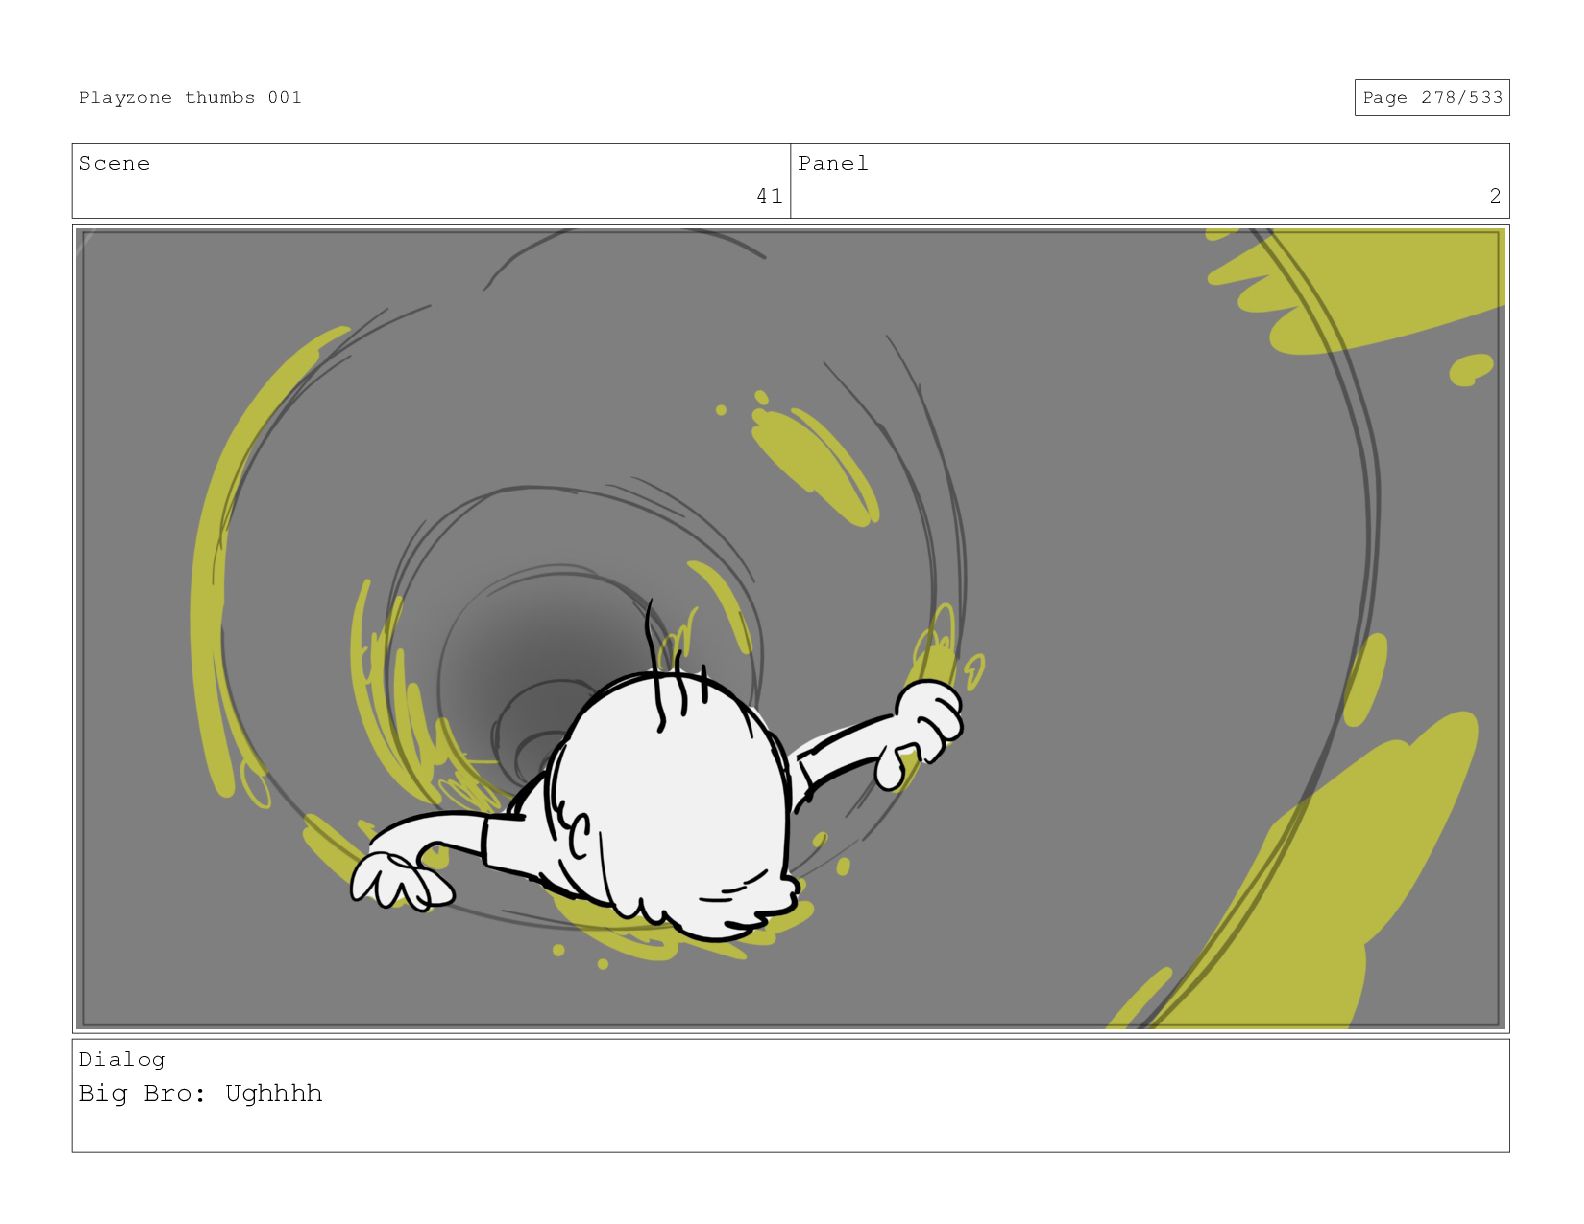This screenshot has width=1584, height=1224.
Task: Click the small yellow dot near top right
Action: 1471,369
